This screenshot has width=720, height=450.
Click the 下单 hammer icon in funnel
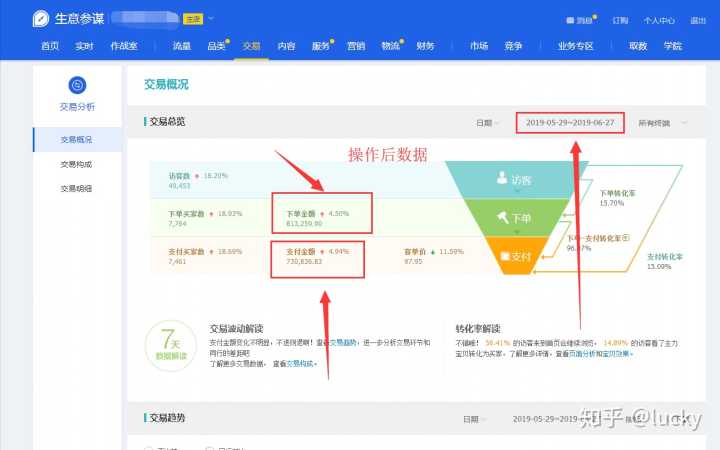click(502, 217)
